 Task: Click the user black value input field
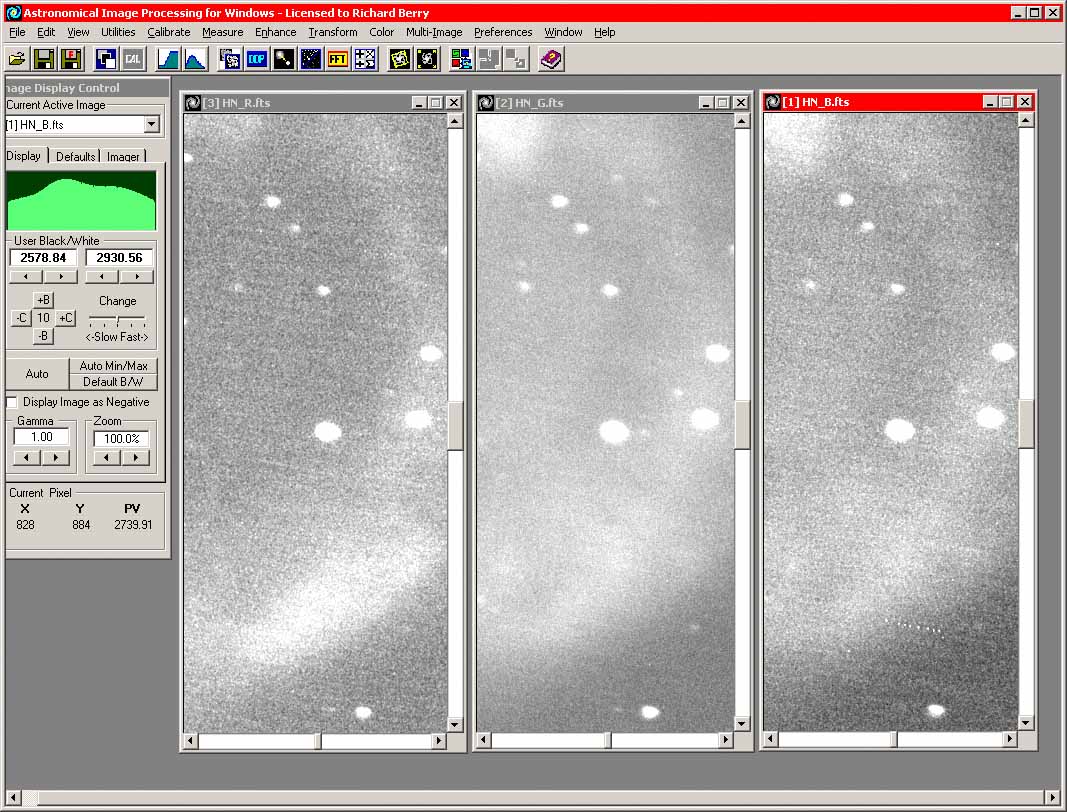(44, 258)
